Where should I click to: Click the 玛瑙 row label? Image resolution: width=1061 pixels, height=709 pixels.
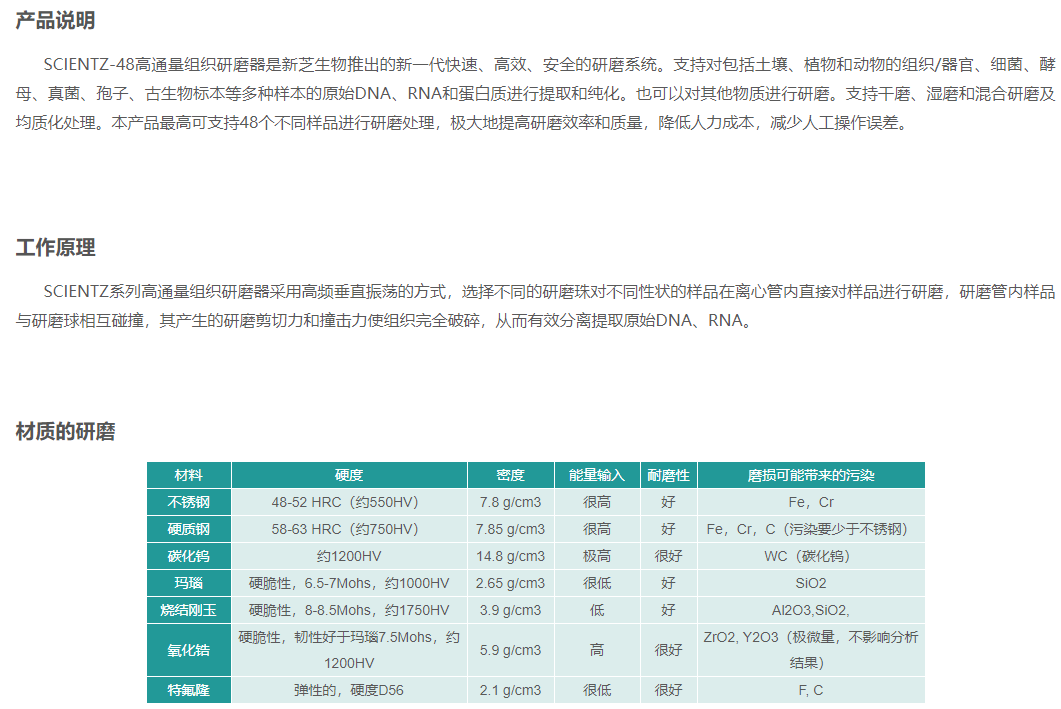[x=189, y=583]
